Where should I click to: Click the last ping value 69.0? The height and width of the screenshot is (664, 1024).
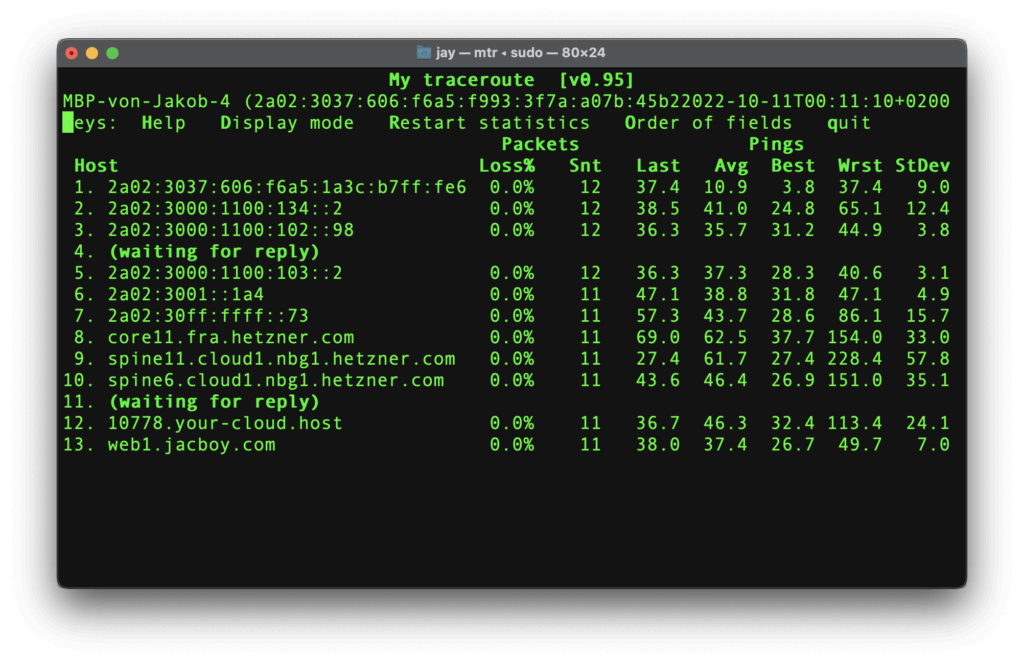(658, 338)
